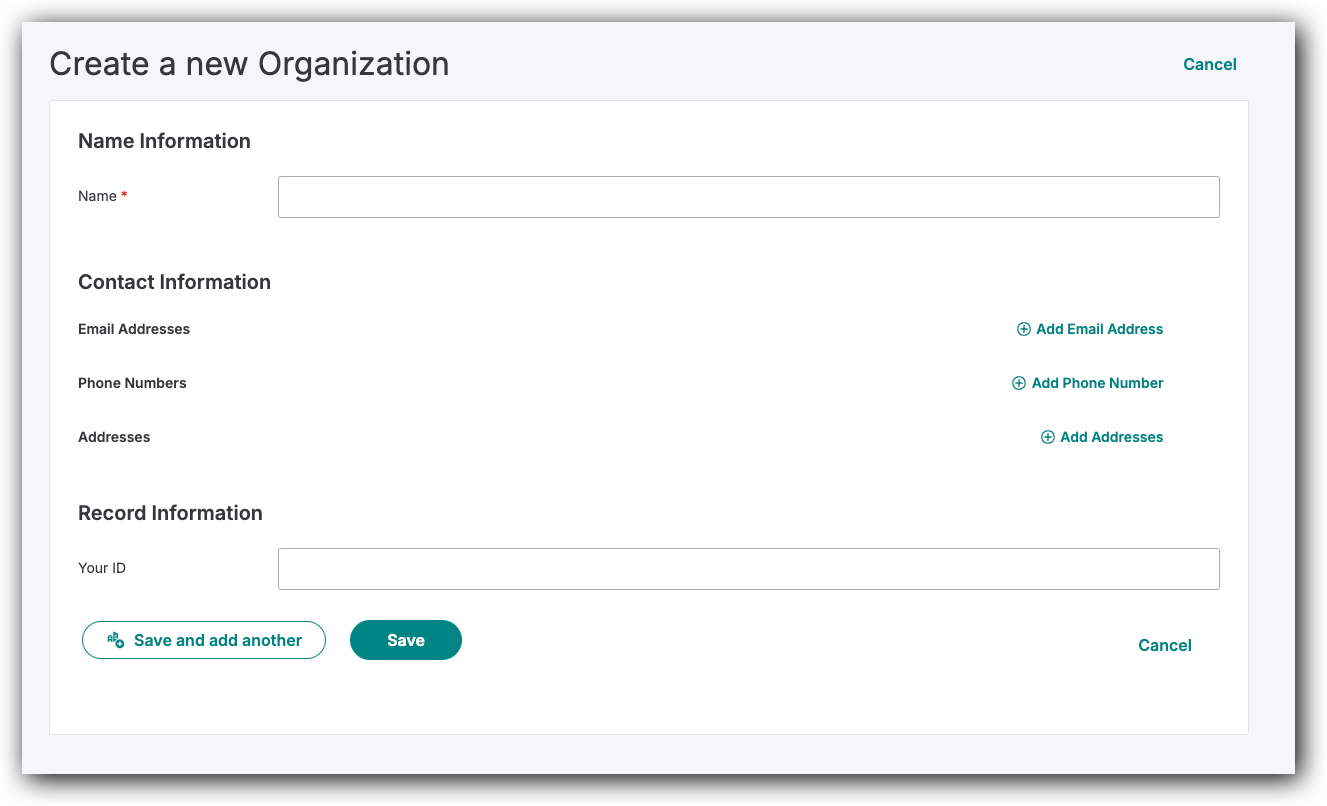Image resolution: width=1327 pixels, height=806 pixels.
Task: Focus the Your ID input field
Action: click(x=748, y=569)
